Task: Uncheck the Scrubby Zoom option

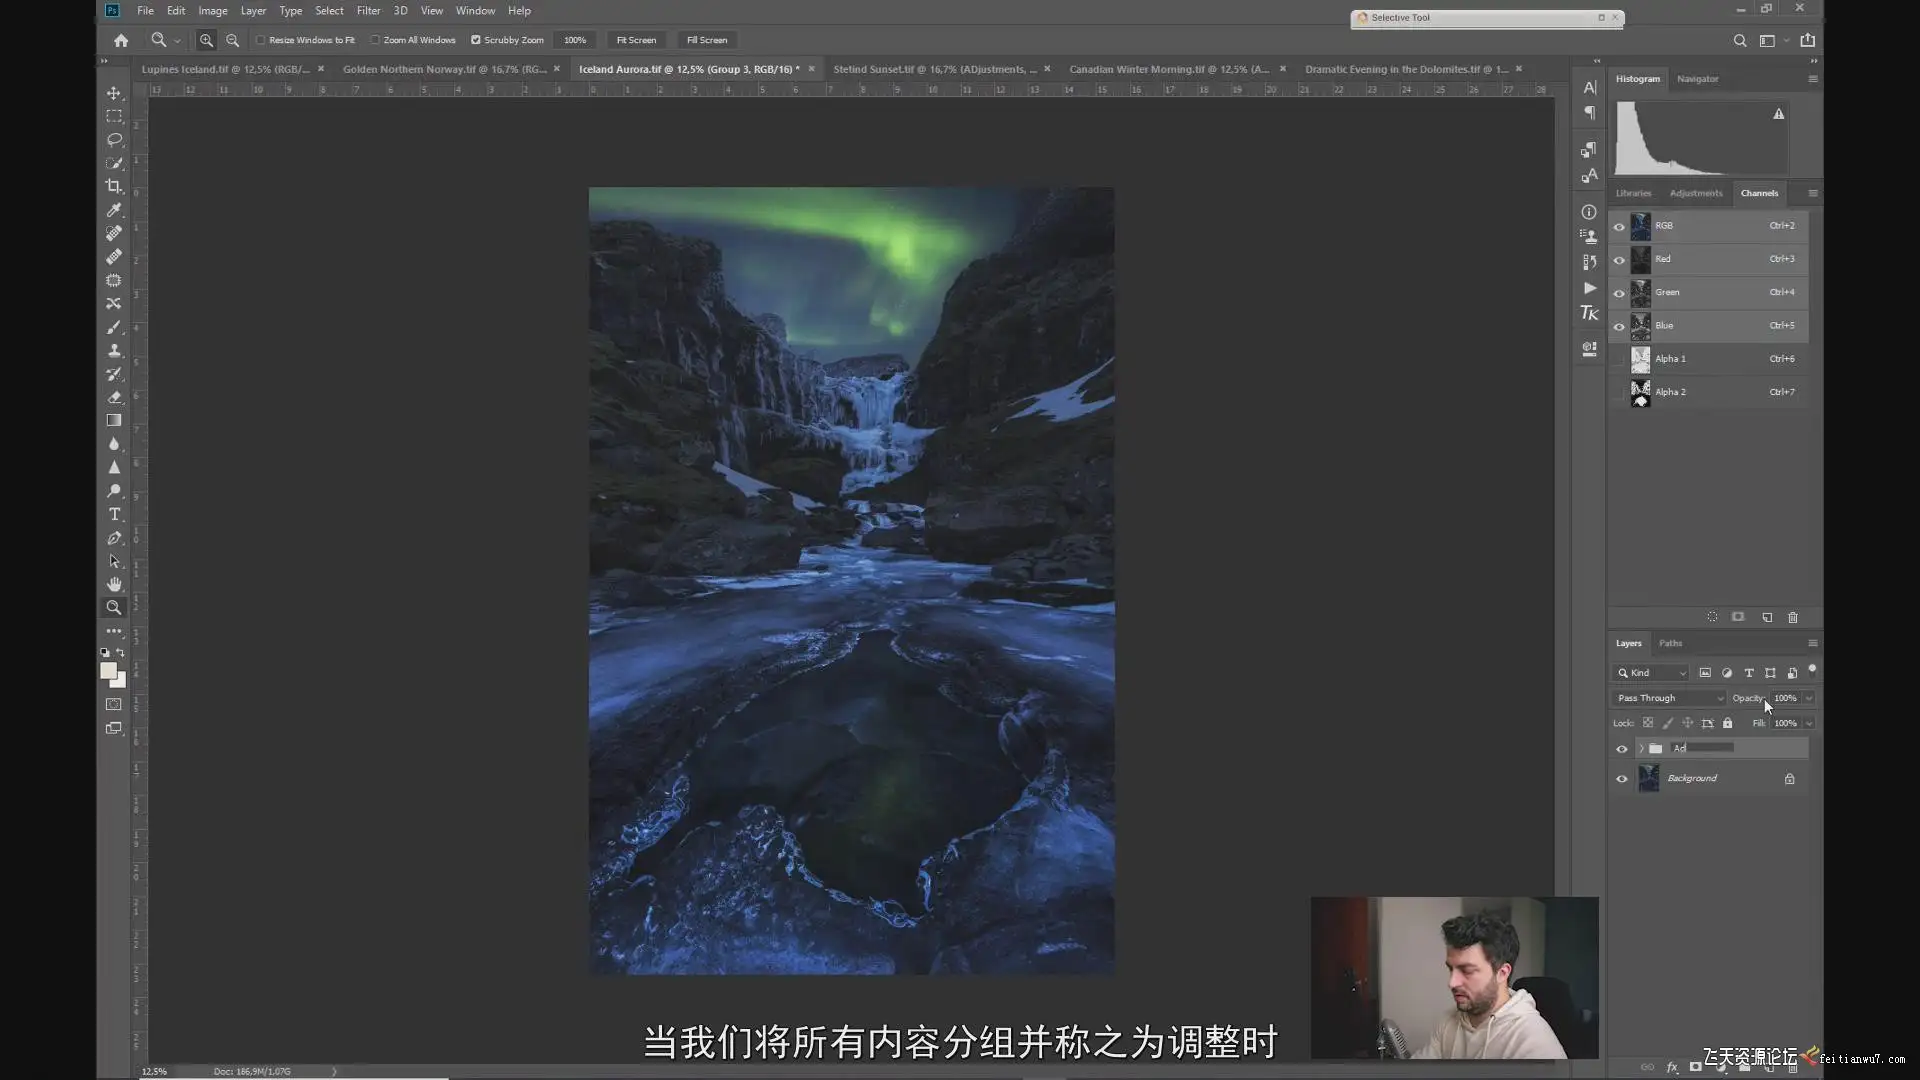Action: pos(476,40)
